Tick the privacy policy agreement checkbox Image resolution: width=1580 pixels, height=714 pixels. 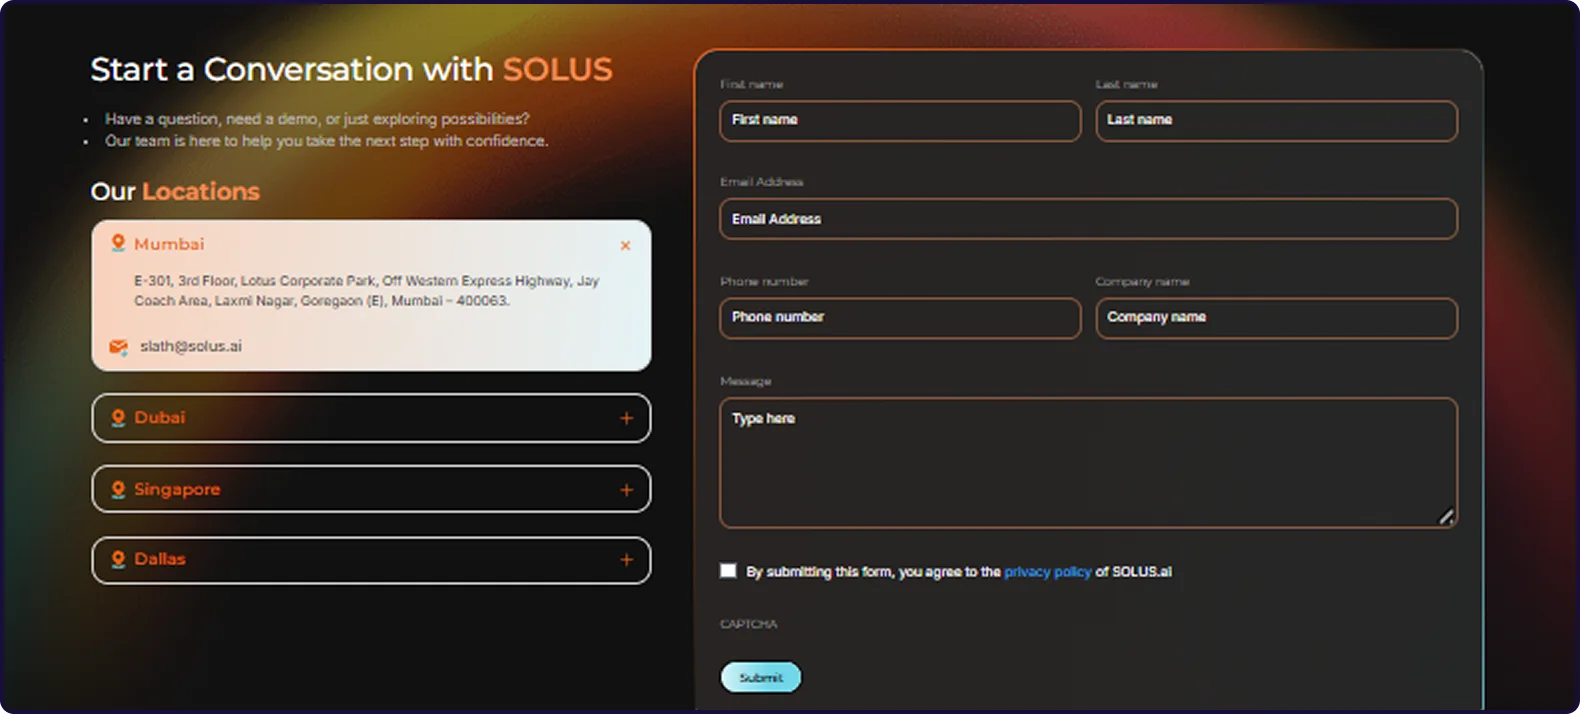[728, 571]
